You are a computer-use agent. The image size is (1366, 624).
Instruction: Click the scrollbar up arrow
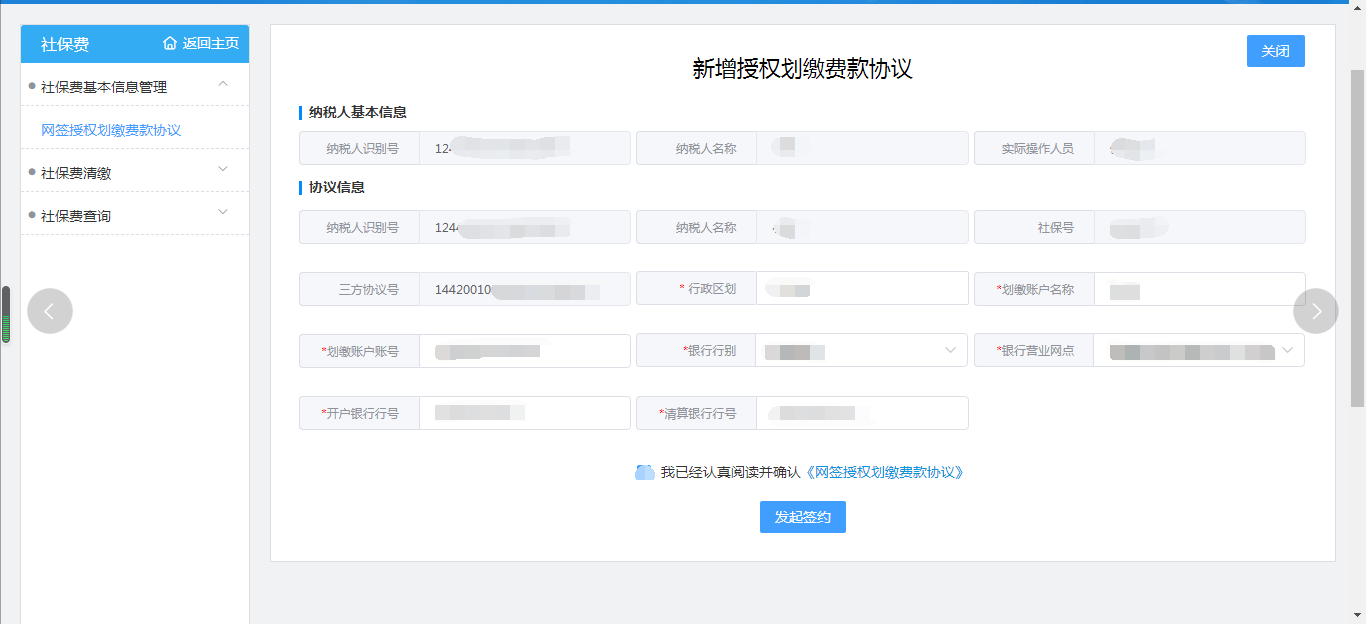[1358, 8]
